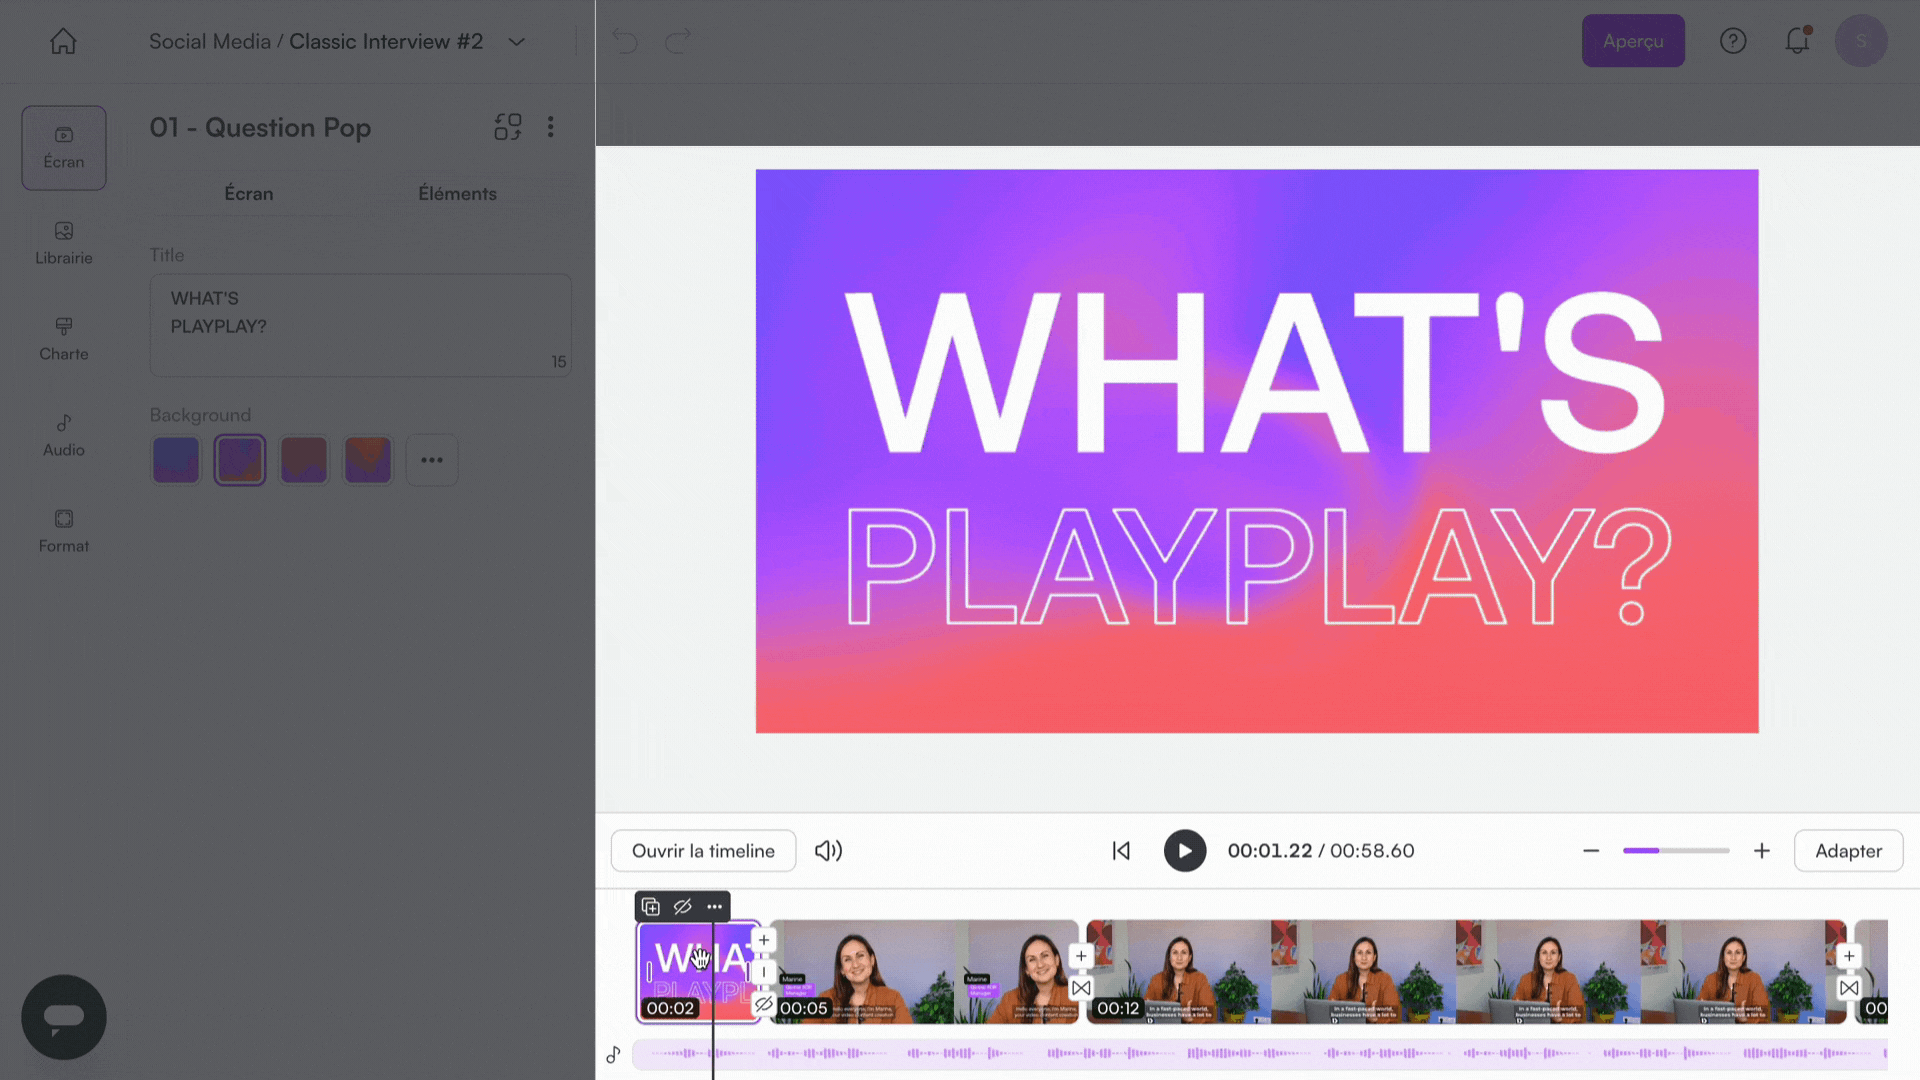Toggle transition off between first two clips
The image size is (1920, 1080).
pos(764,1004)
